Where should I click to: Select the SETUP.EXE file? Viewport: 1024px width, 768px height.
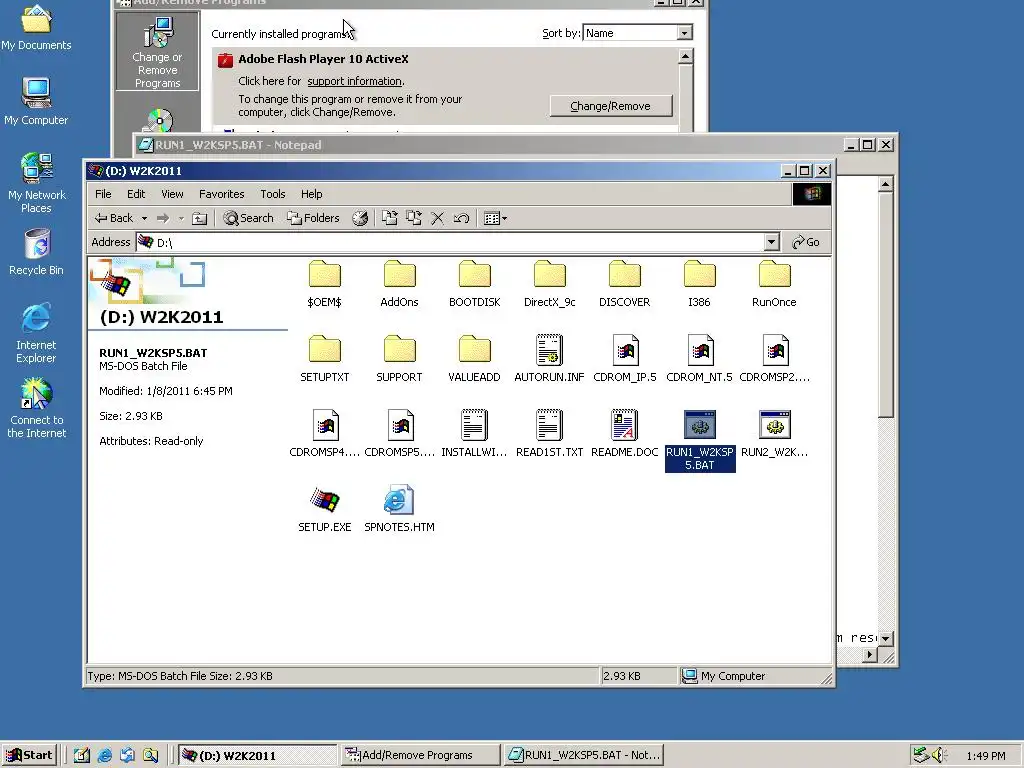click(x=325, y=509)
